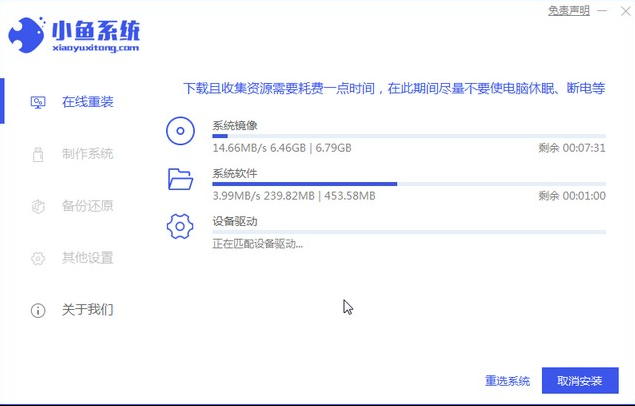Click the 3.99MB/s 239.82MB | 453.58MB text
Screen dimensions: 635x406
(x=294, y=196)
